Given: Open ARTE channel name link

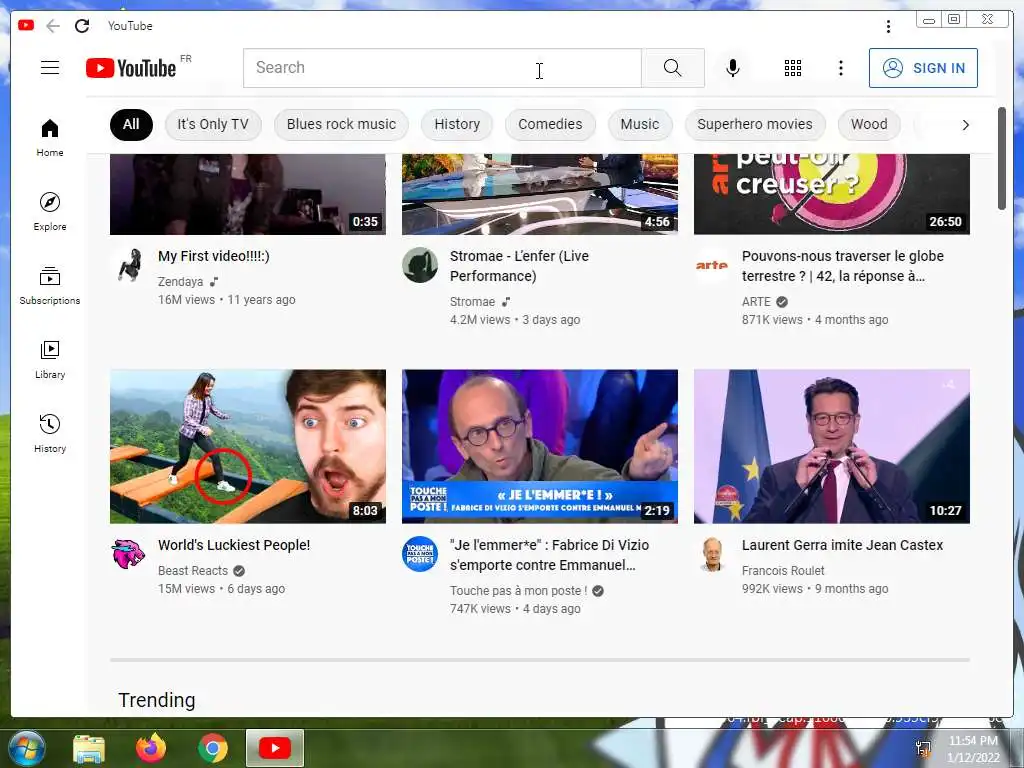Looking at the screenshot, I should [756, 302].
